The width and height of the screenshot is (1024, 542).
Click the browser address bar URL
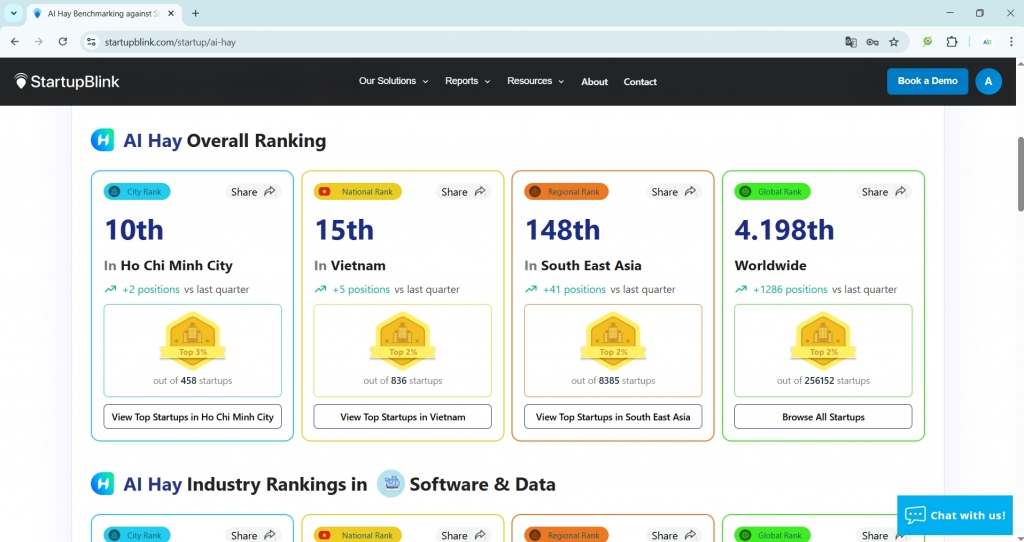[170, 42]
